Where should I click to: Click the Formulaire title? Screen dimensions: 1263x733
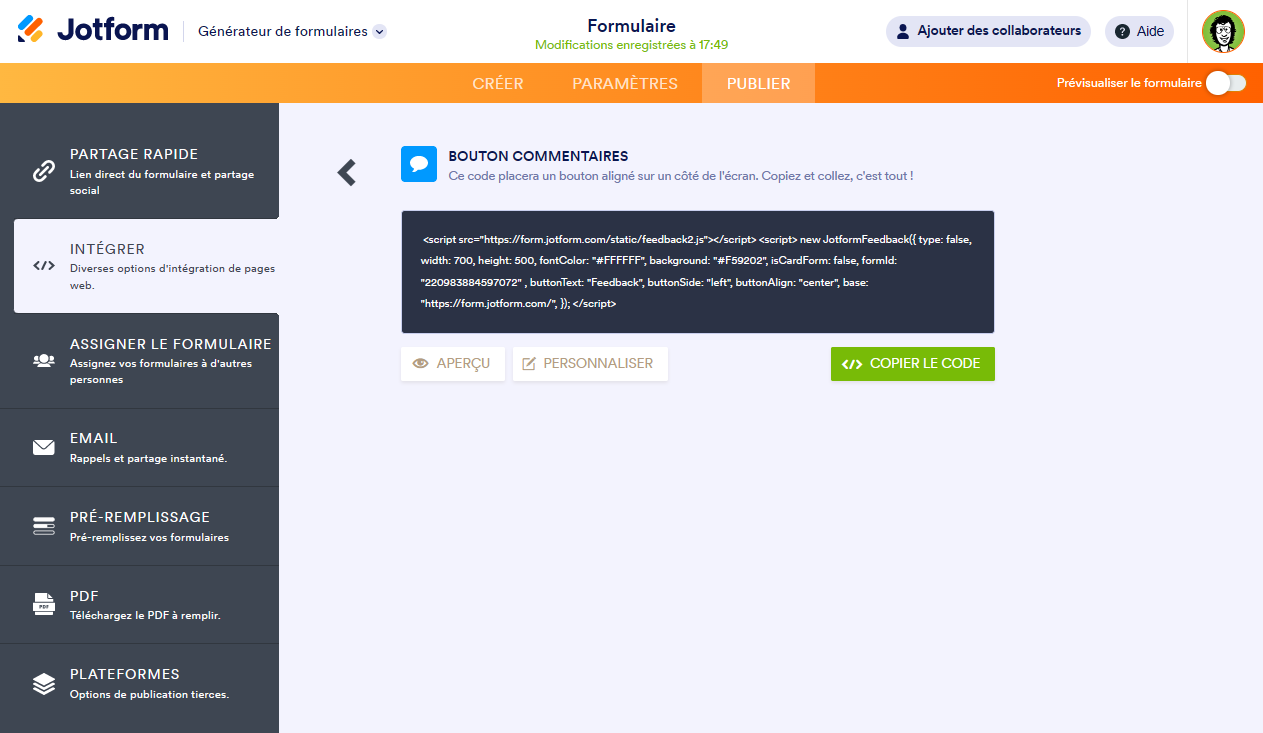click(x=631, y=26)
